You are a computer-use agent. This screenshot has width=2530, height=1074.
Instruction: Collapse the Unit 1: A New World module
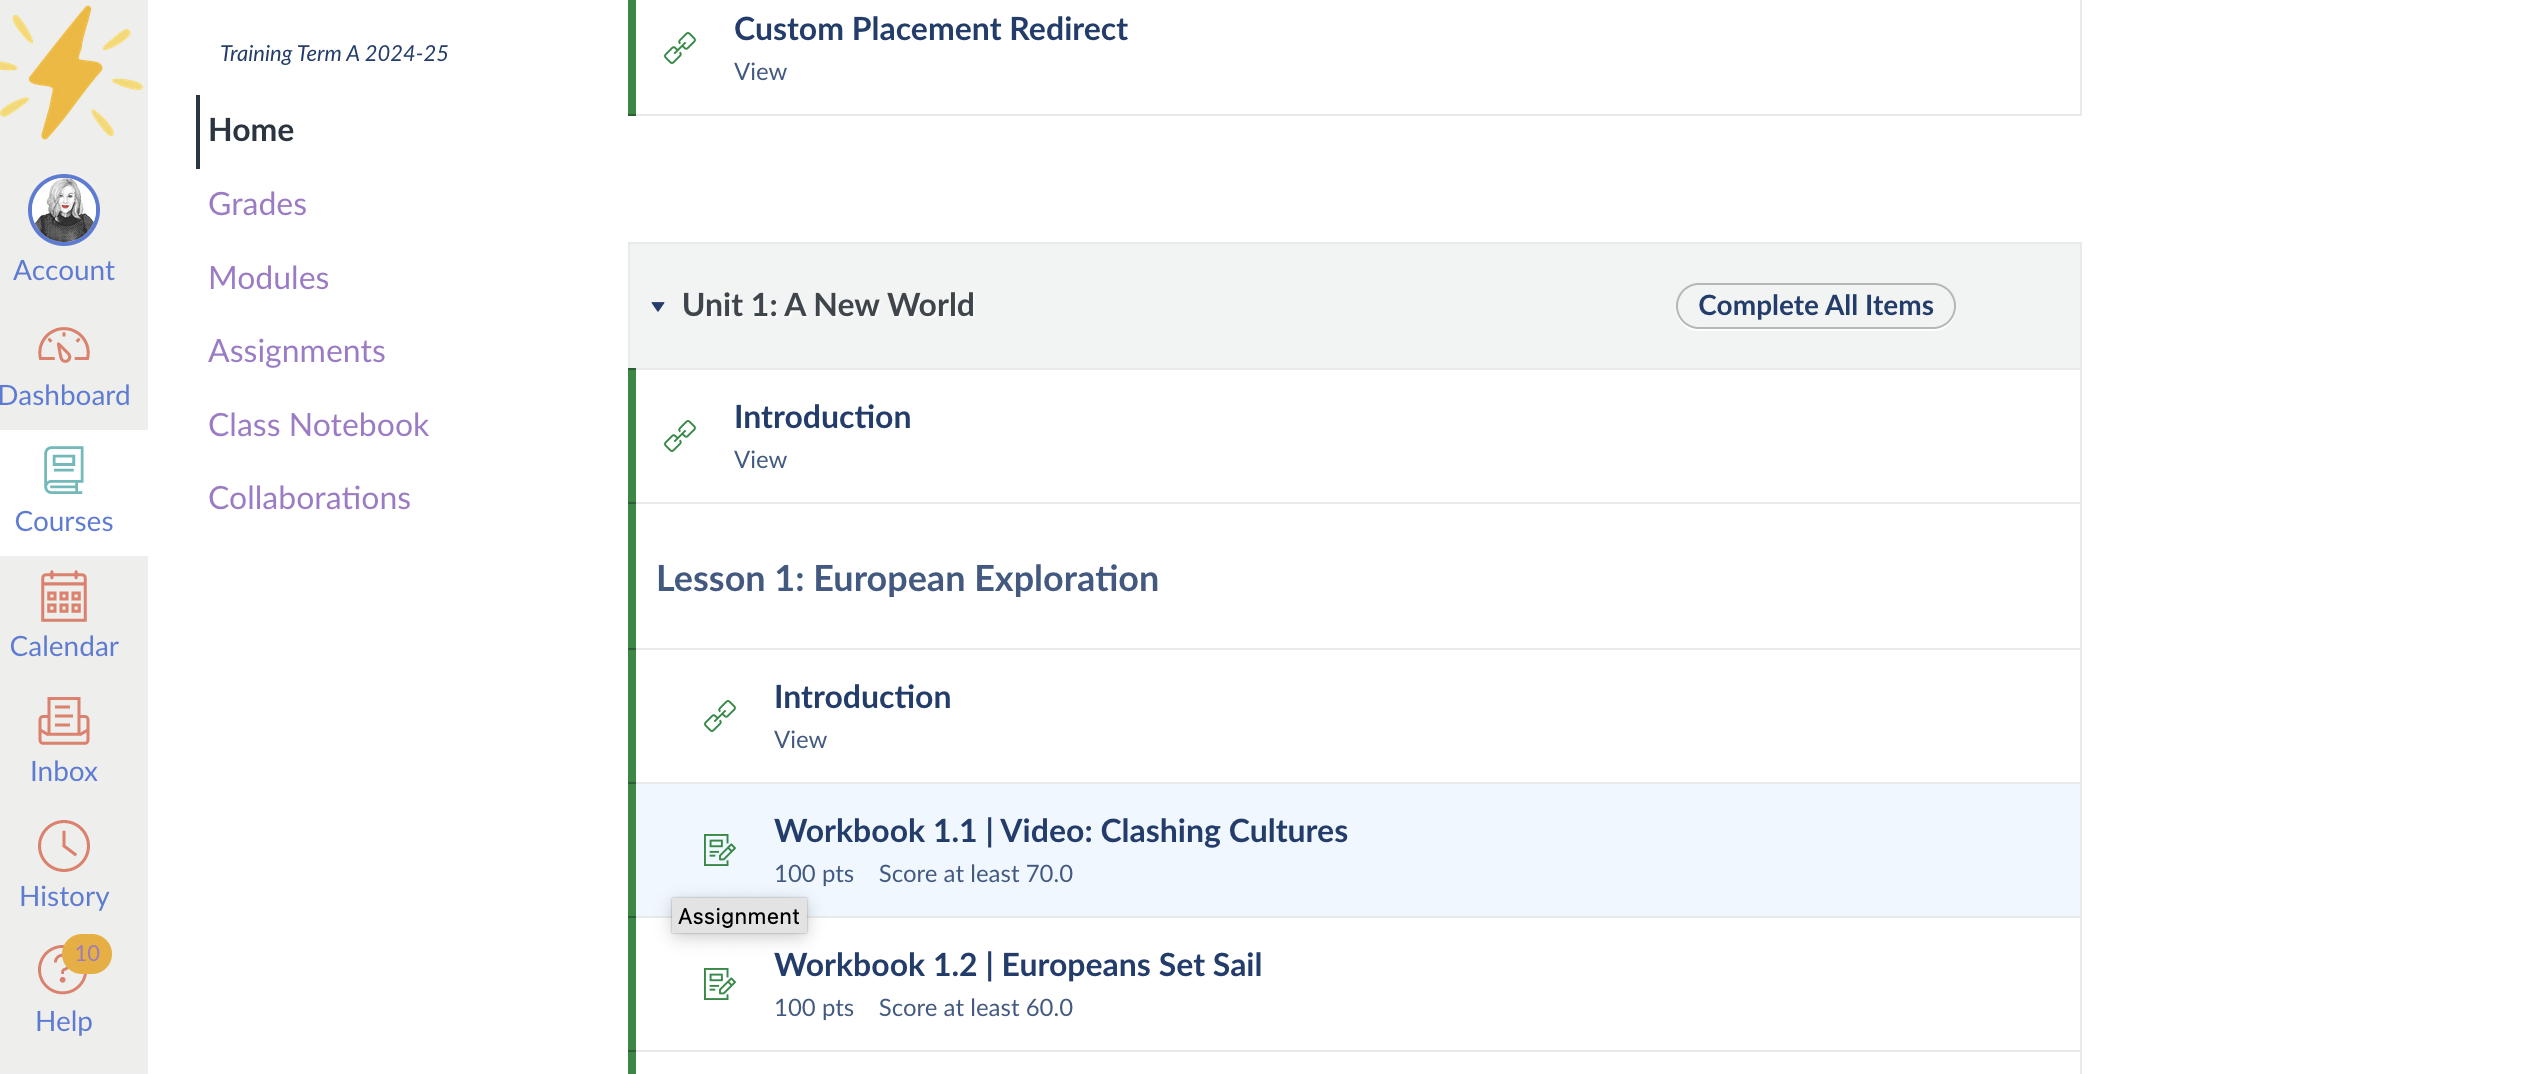tap(658, 306)
